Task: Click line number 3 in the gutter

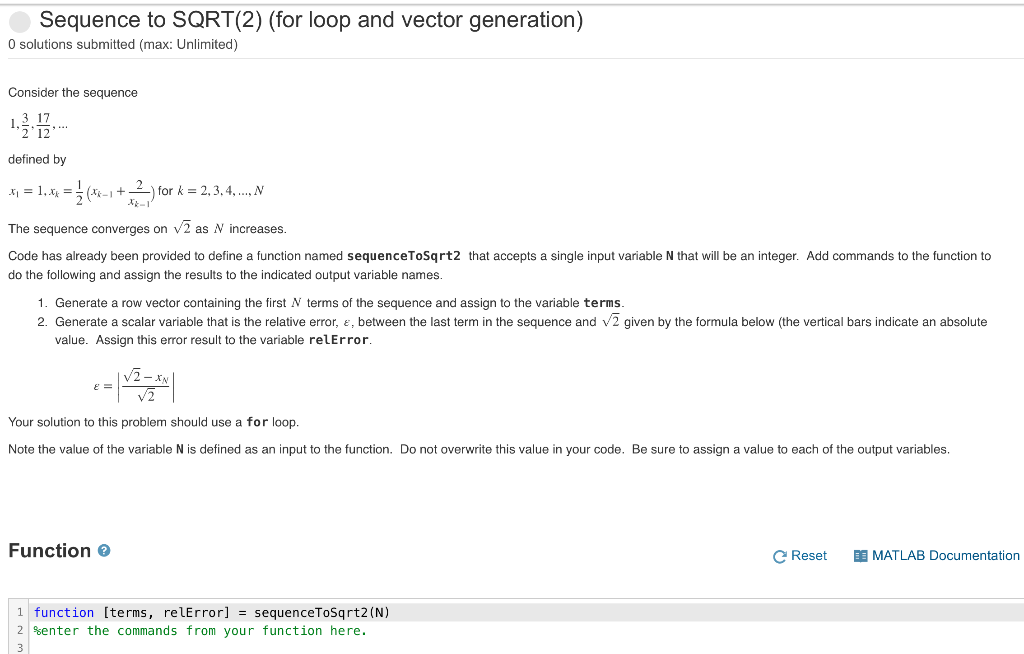Action: (19, 646)
